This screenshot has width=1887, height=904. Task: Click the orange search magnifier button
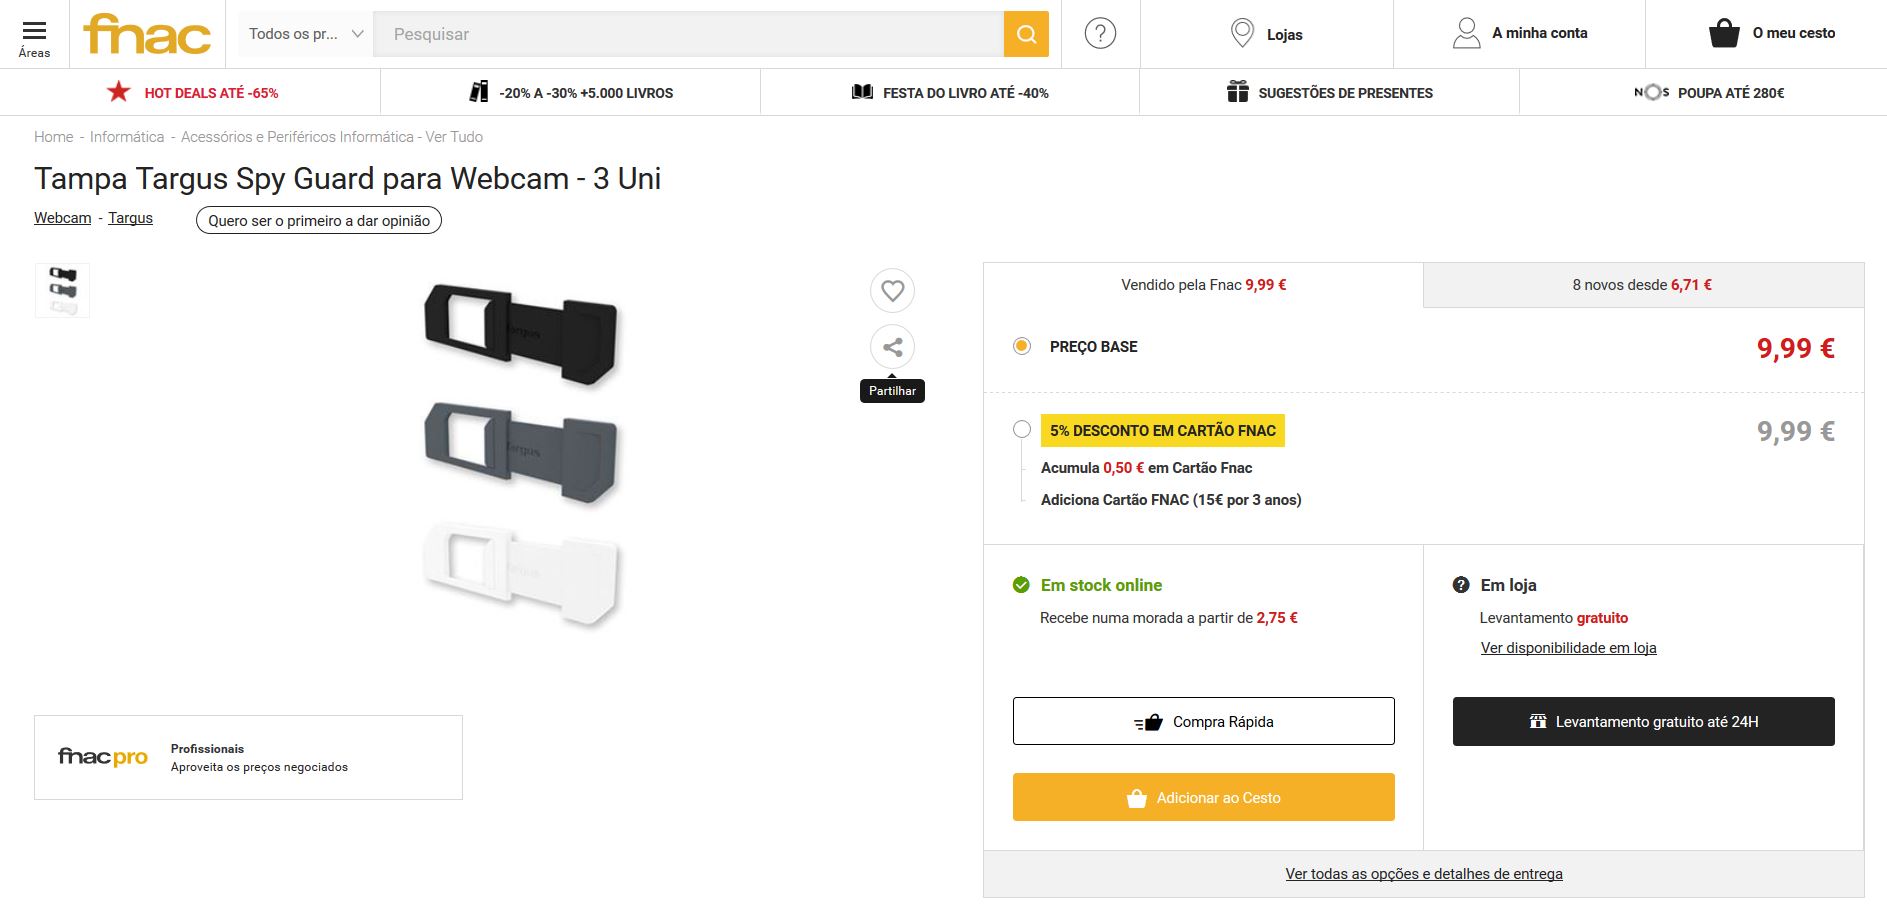[x=1026, y=34]
